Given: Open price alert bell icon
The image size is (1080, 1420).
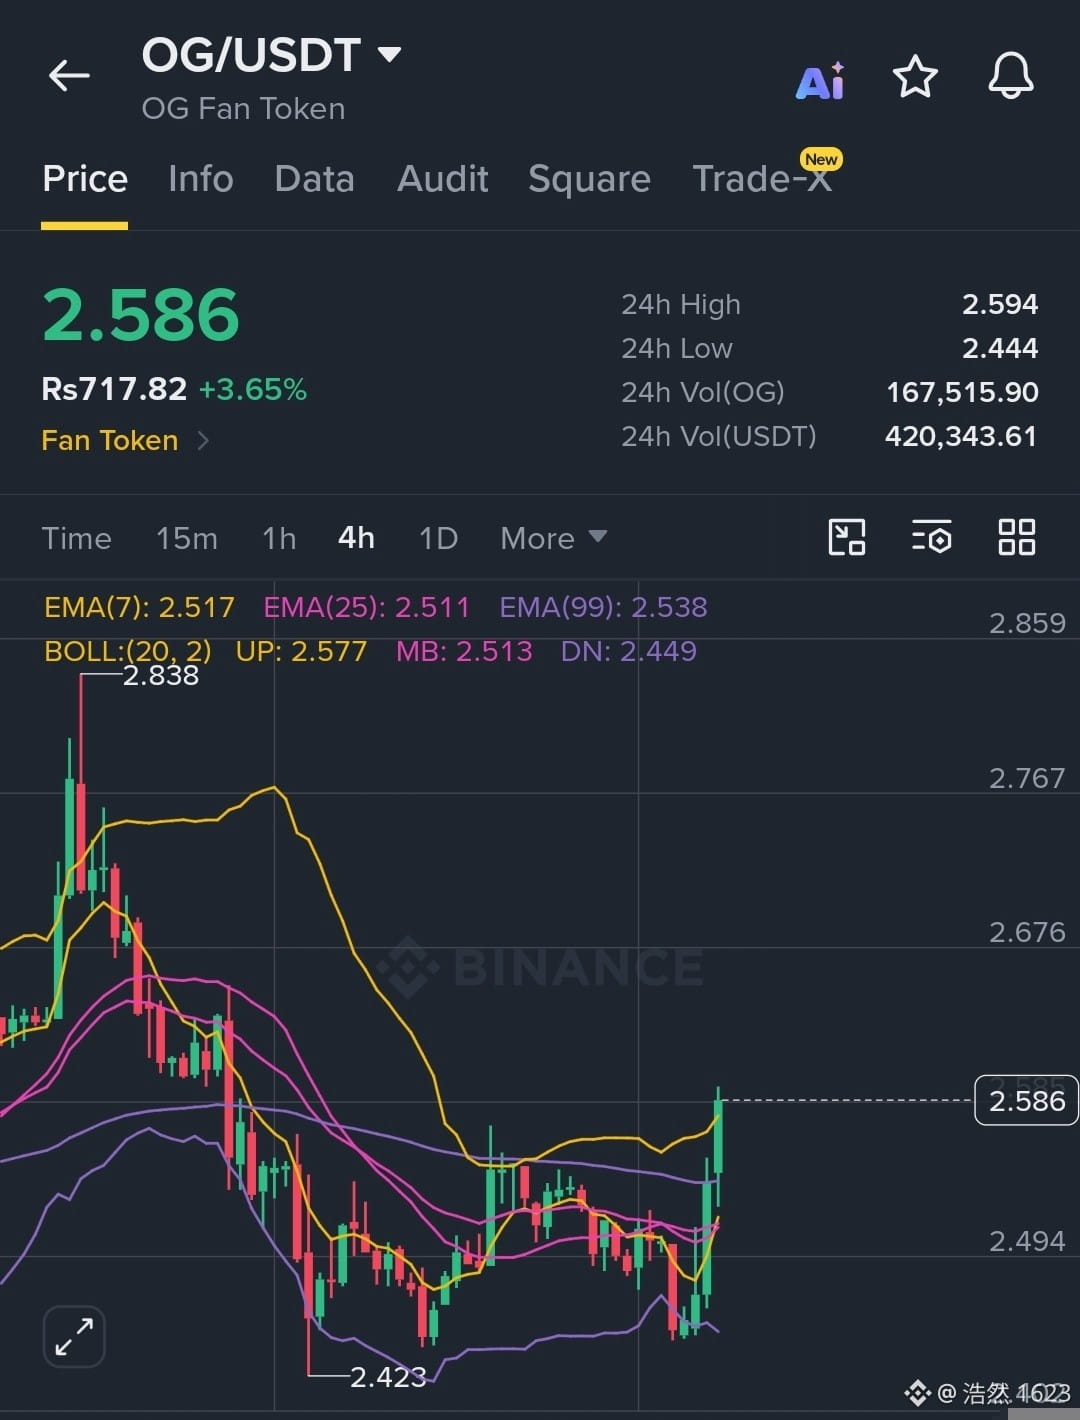Looking at the screenshot, I should point(1011,76).
